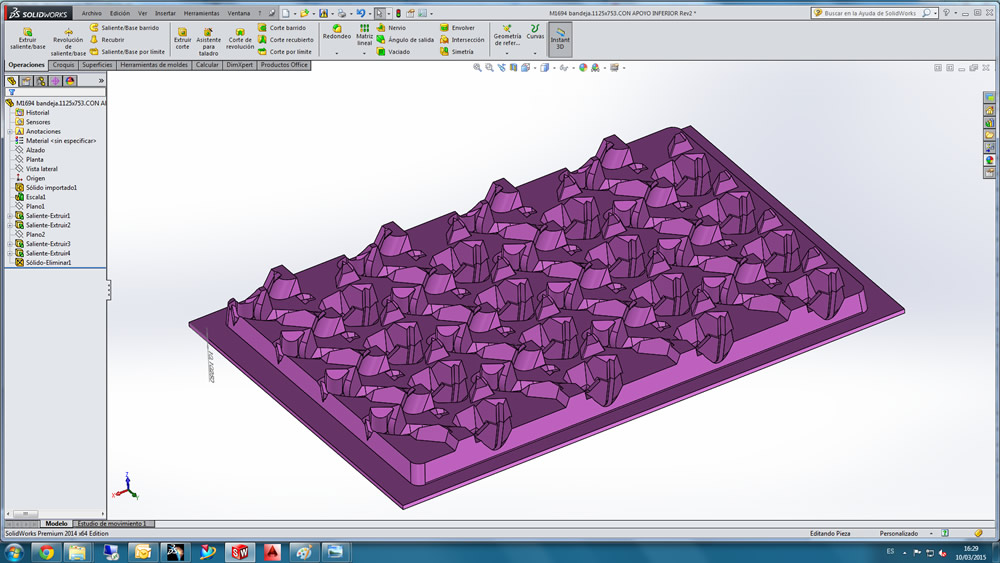
Task: Toggle the Instant 3D button
Action: click(560, 39)
